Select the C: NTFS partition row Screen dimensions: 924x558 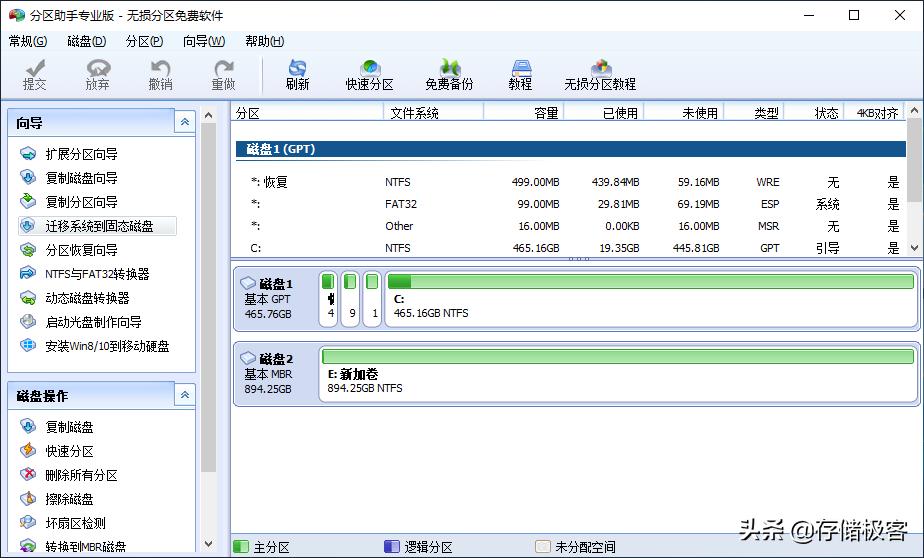[x=570, y=248]
